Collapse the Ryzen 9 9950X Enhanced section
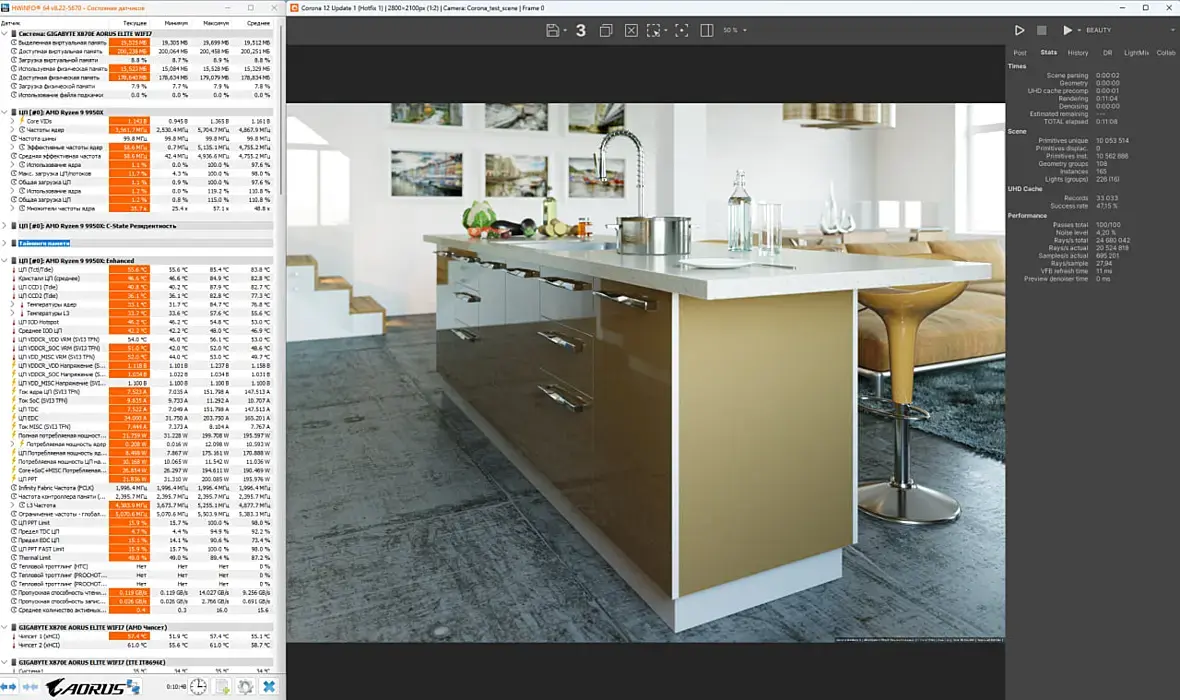This screenshot has width=1180, height=700. pyautogui.click(x=5, y=260)
